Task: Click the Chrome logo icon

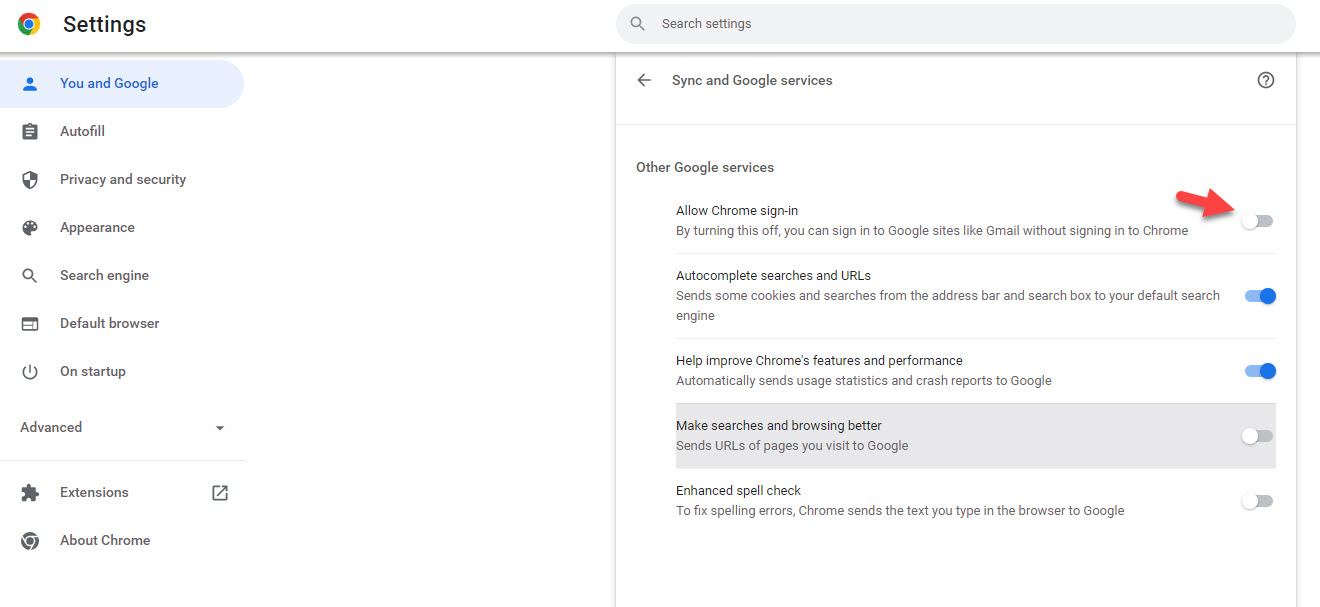Action: point(29,25)
